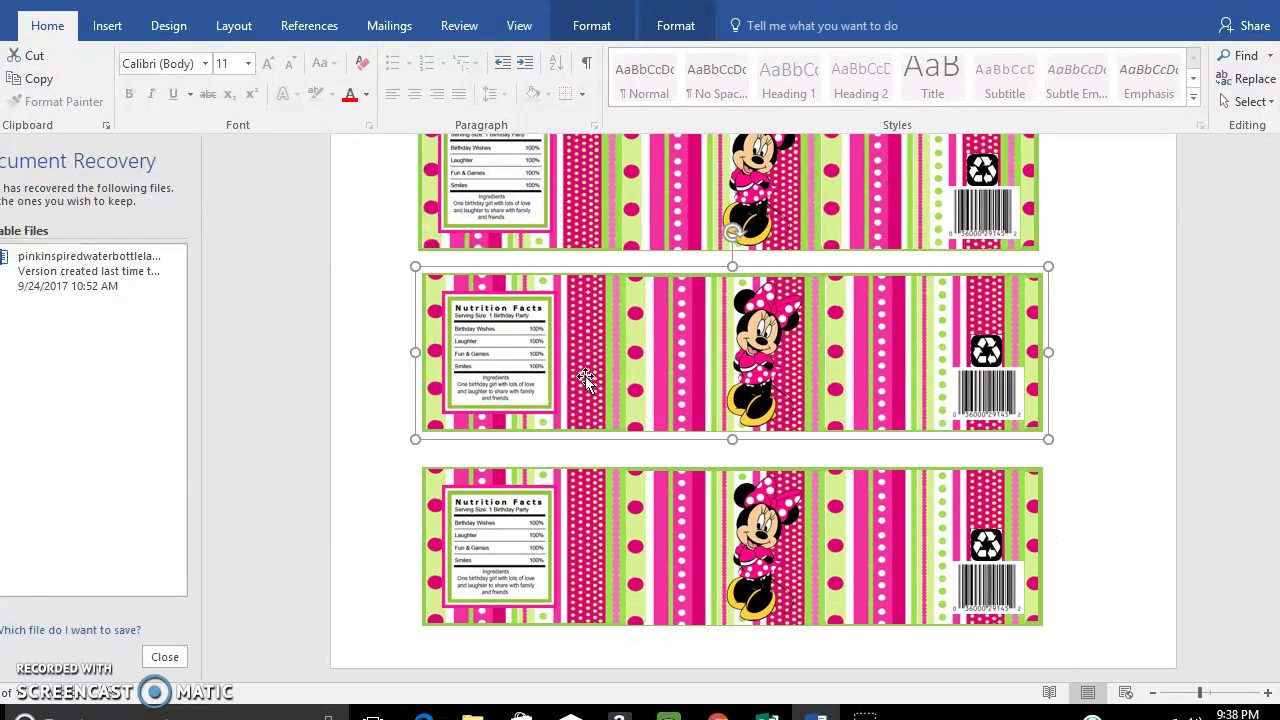Open the Clipboard pane launcher
This screenshot has width=1280, height=720.
point(106,126)
